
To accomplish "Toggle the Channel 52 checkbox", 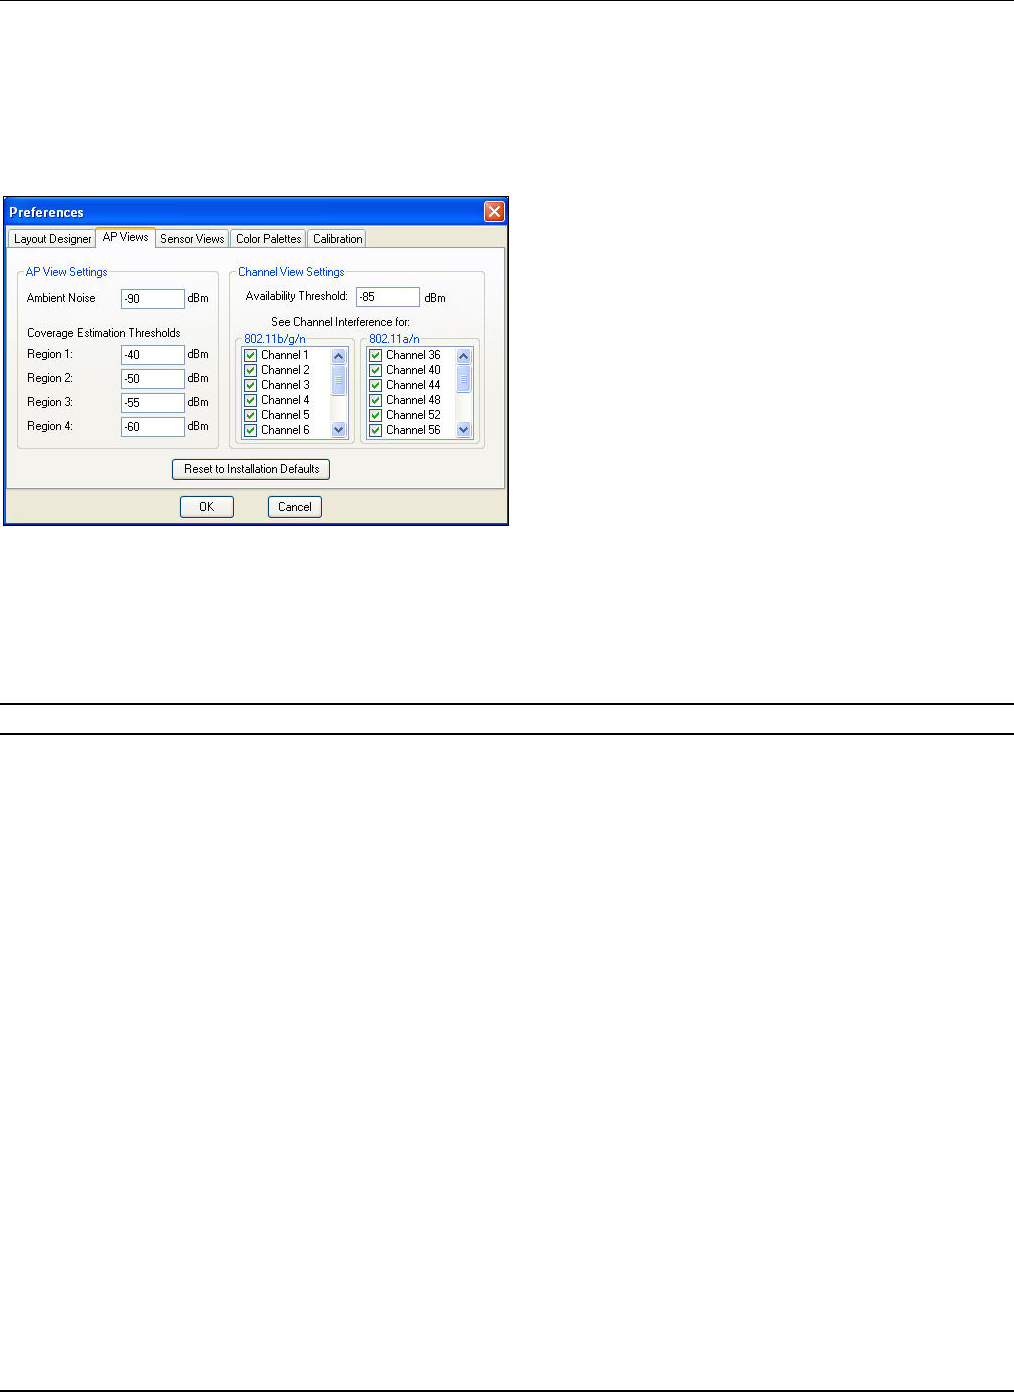I will coord(376,415).
